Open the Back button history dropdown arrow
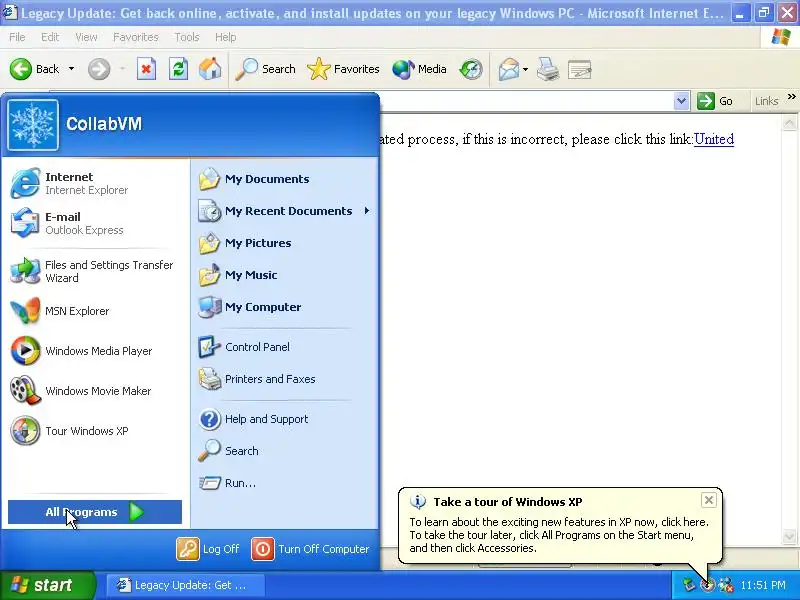Viewport: 800px width, 600px height. pyautogui.click(x=71, y=69)
